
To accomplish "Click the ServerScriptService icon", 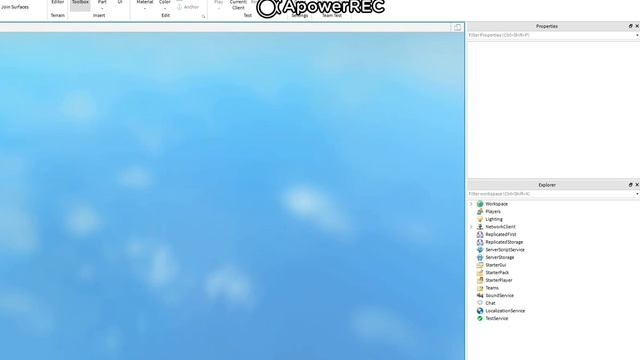I will pos(480,249).
